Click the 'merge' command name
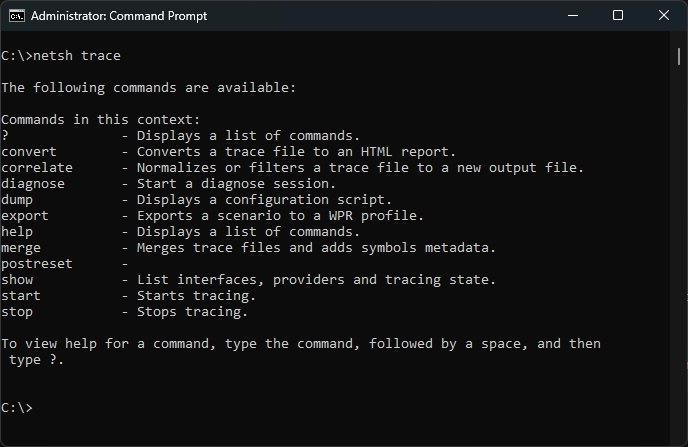 (21, 248)
